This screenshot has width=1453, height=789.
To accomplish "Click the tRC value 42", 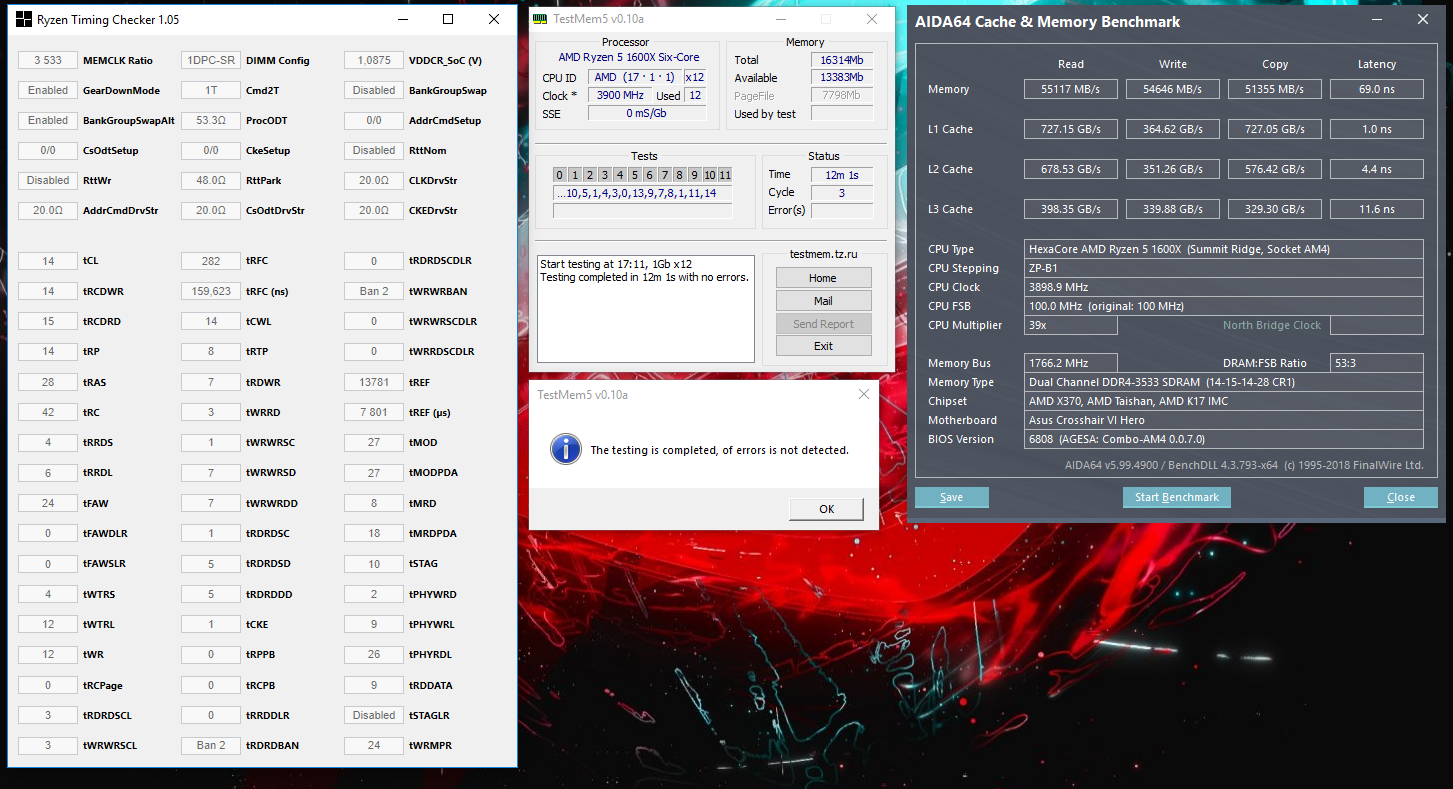I will [48, 412].
